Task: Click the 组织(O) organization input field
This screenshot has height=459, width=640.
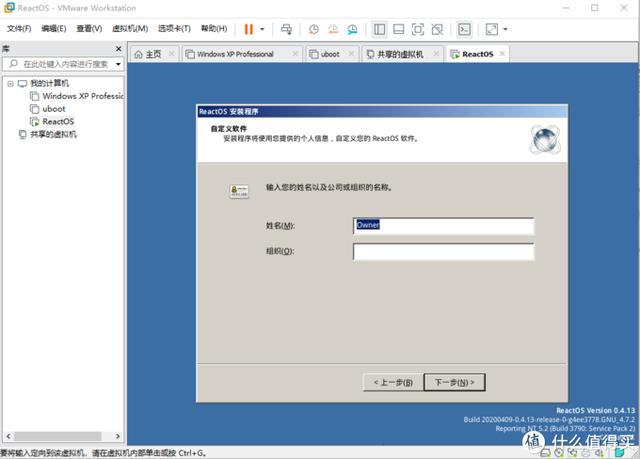Action: pyautogui.click(x=443, y=252)
